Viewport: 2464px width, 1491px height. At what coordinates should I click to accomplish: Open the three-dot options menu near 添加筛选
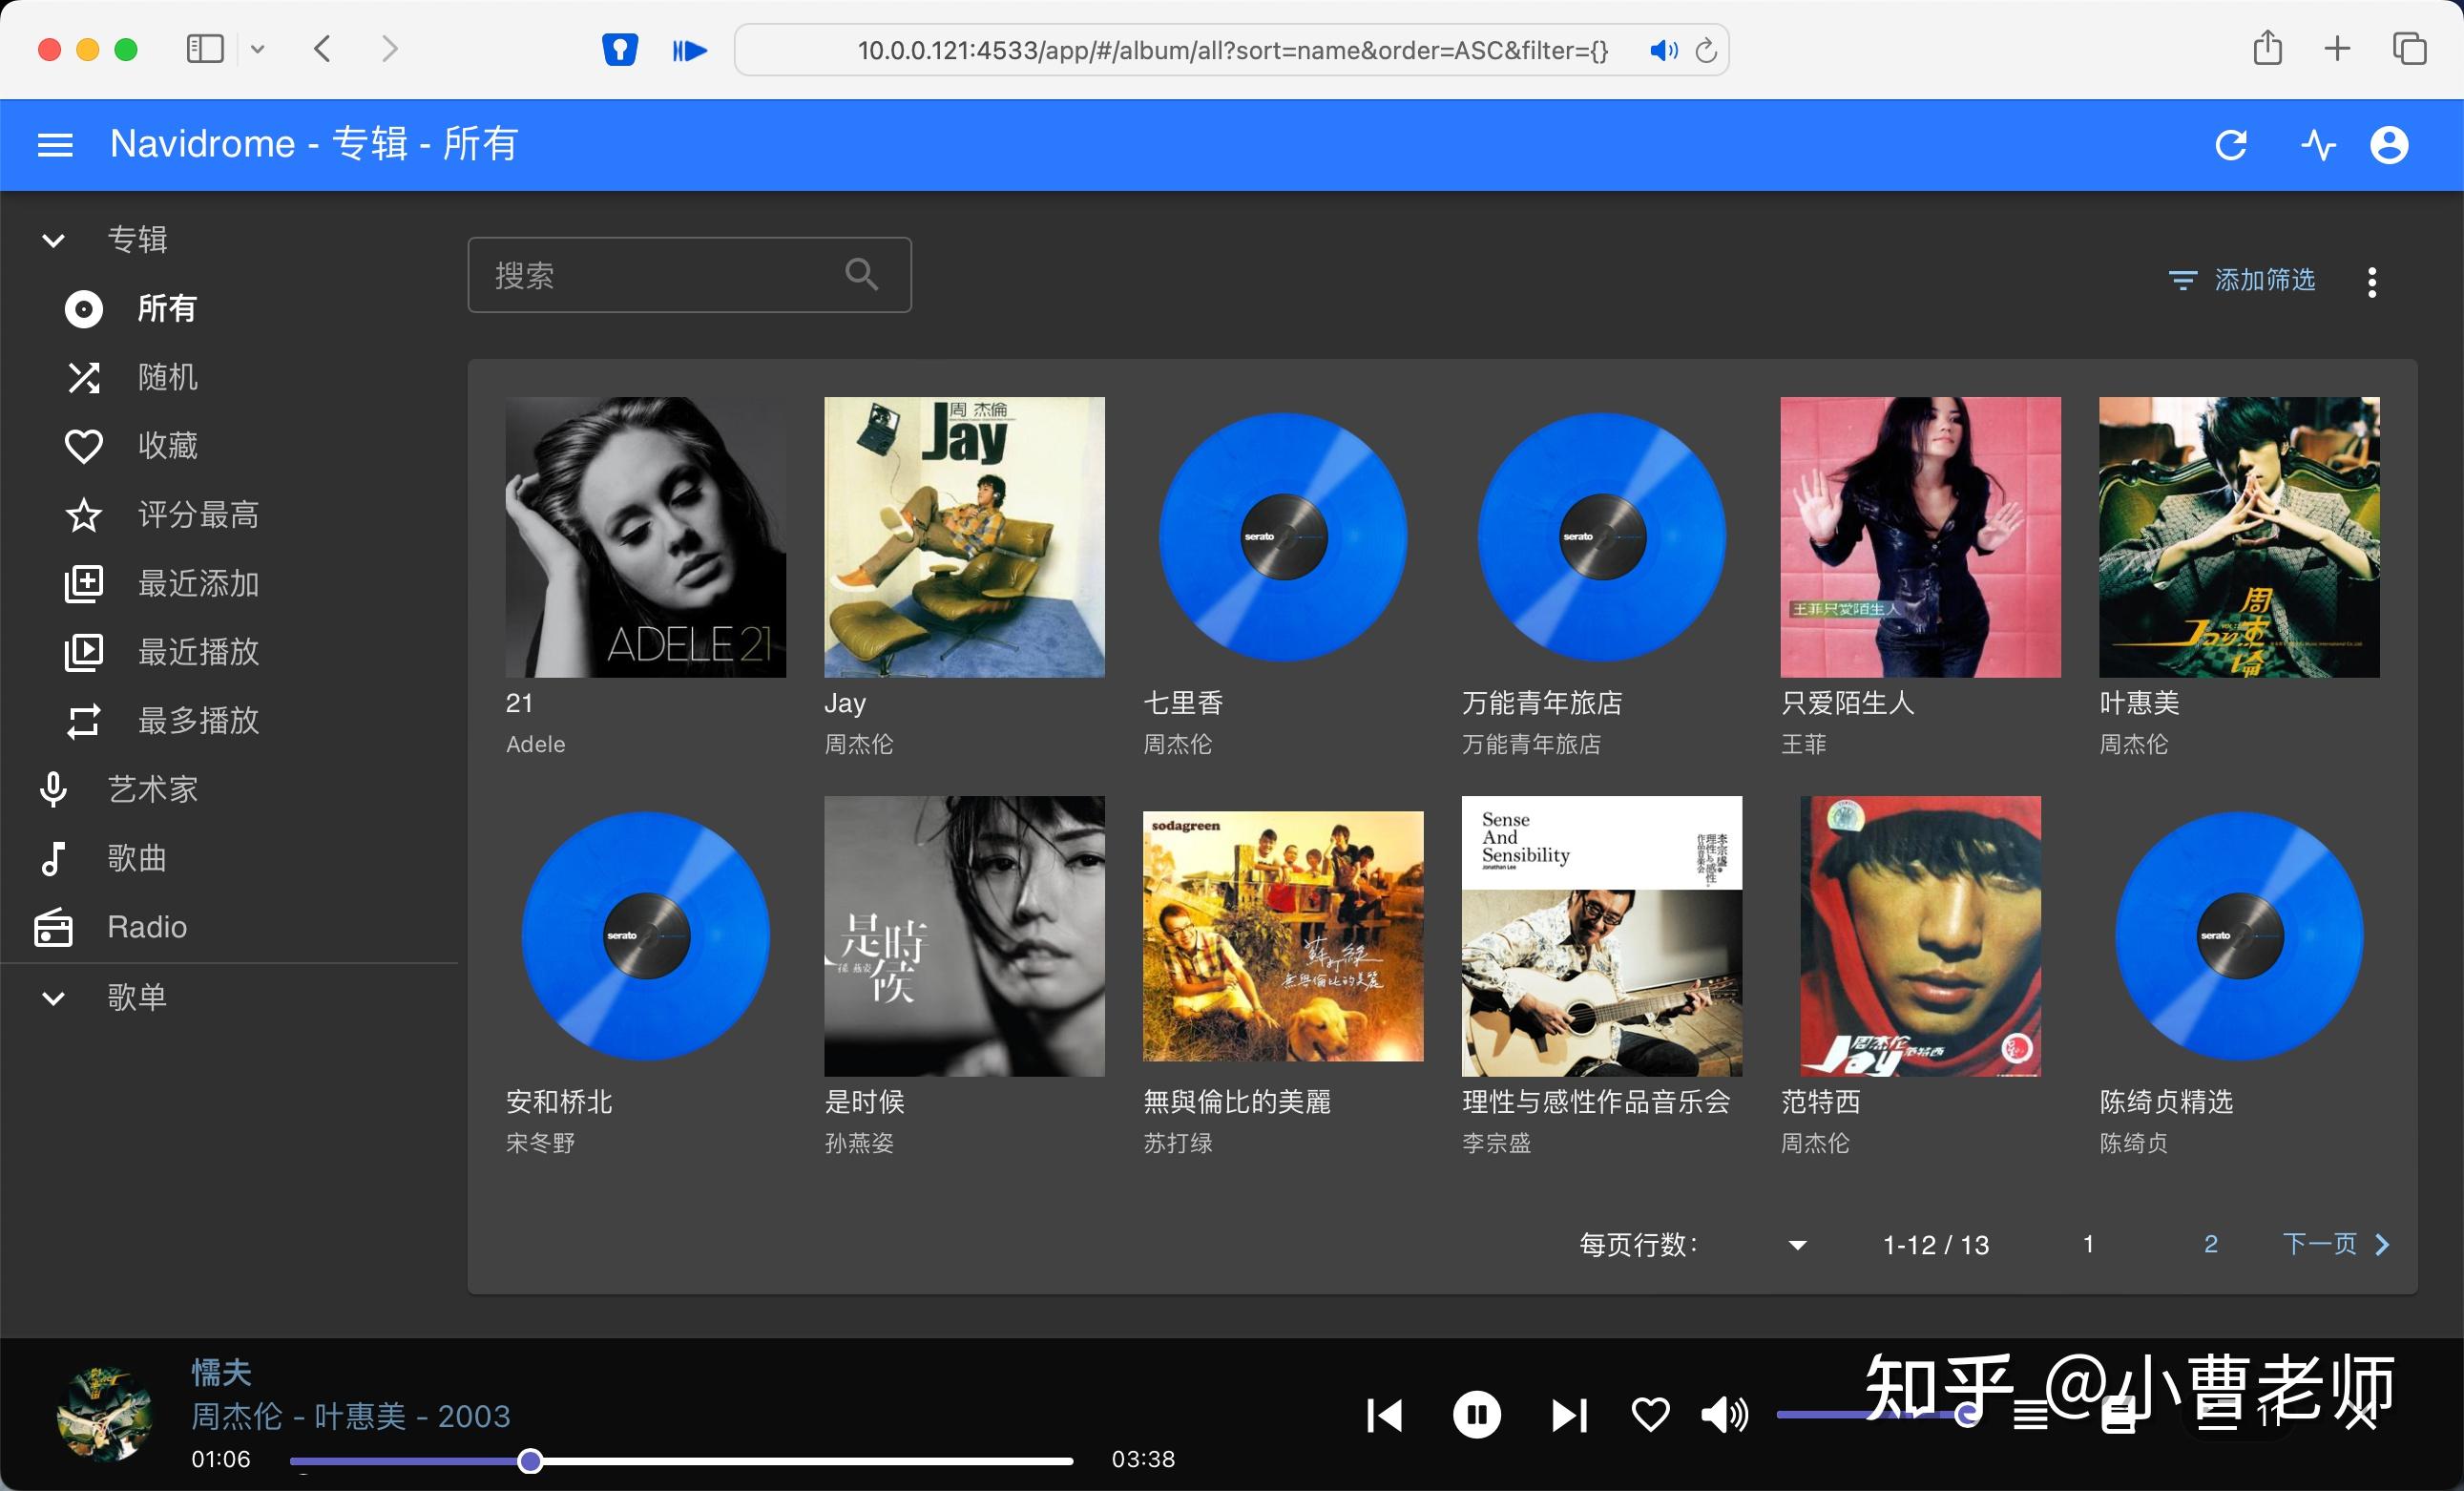point(2372,281)
